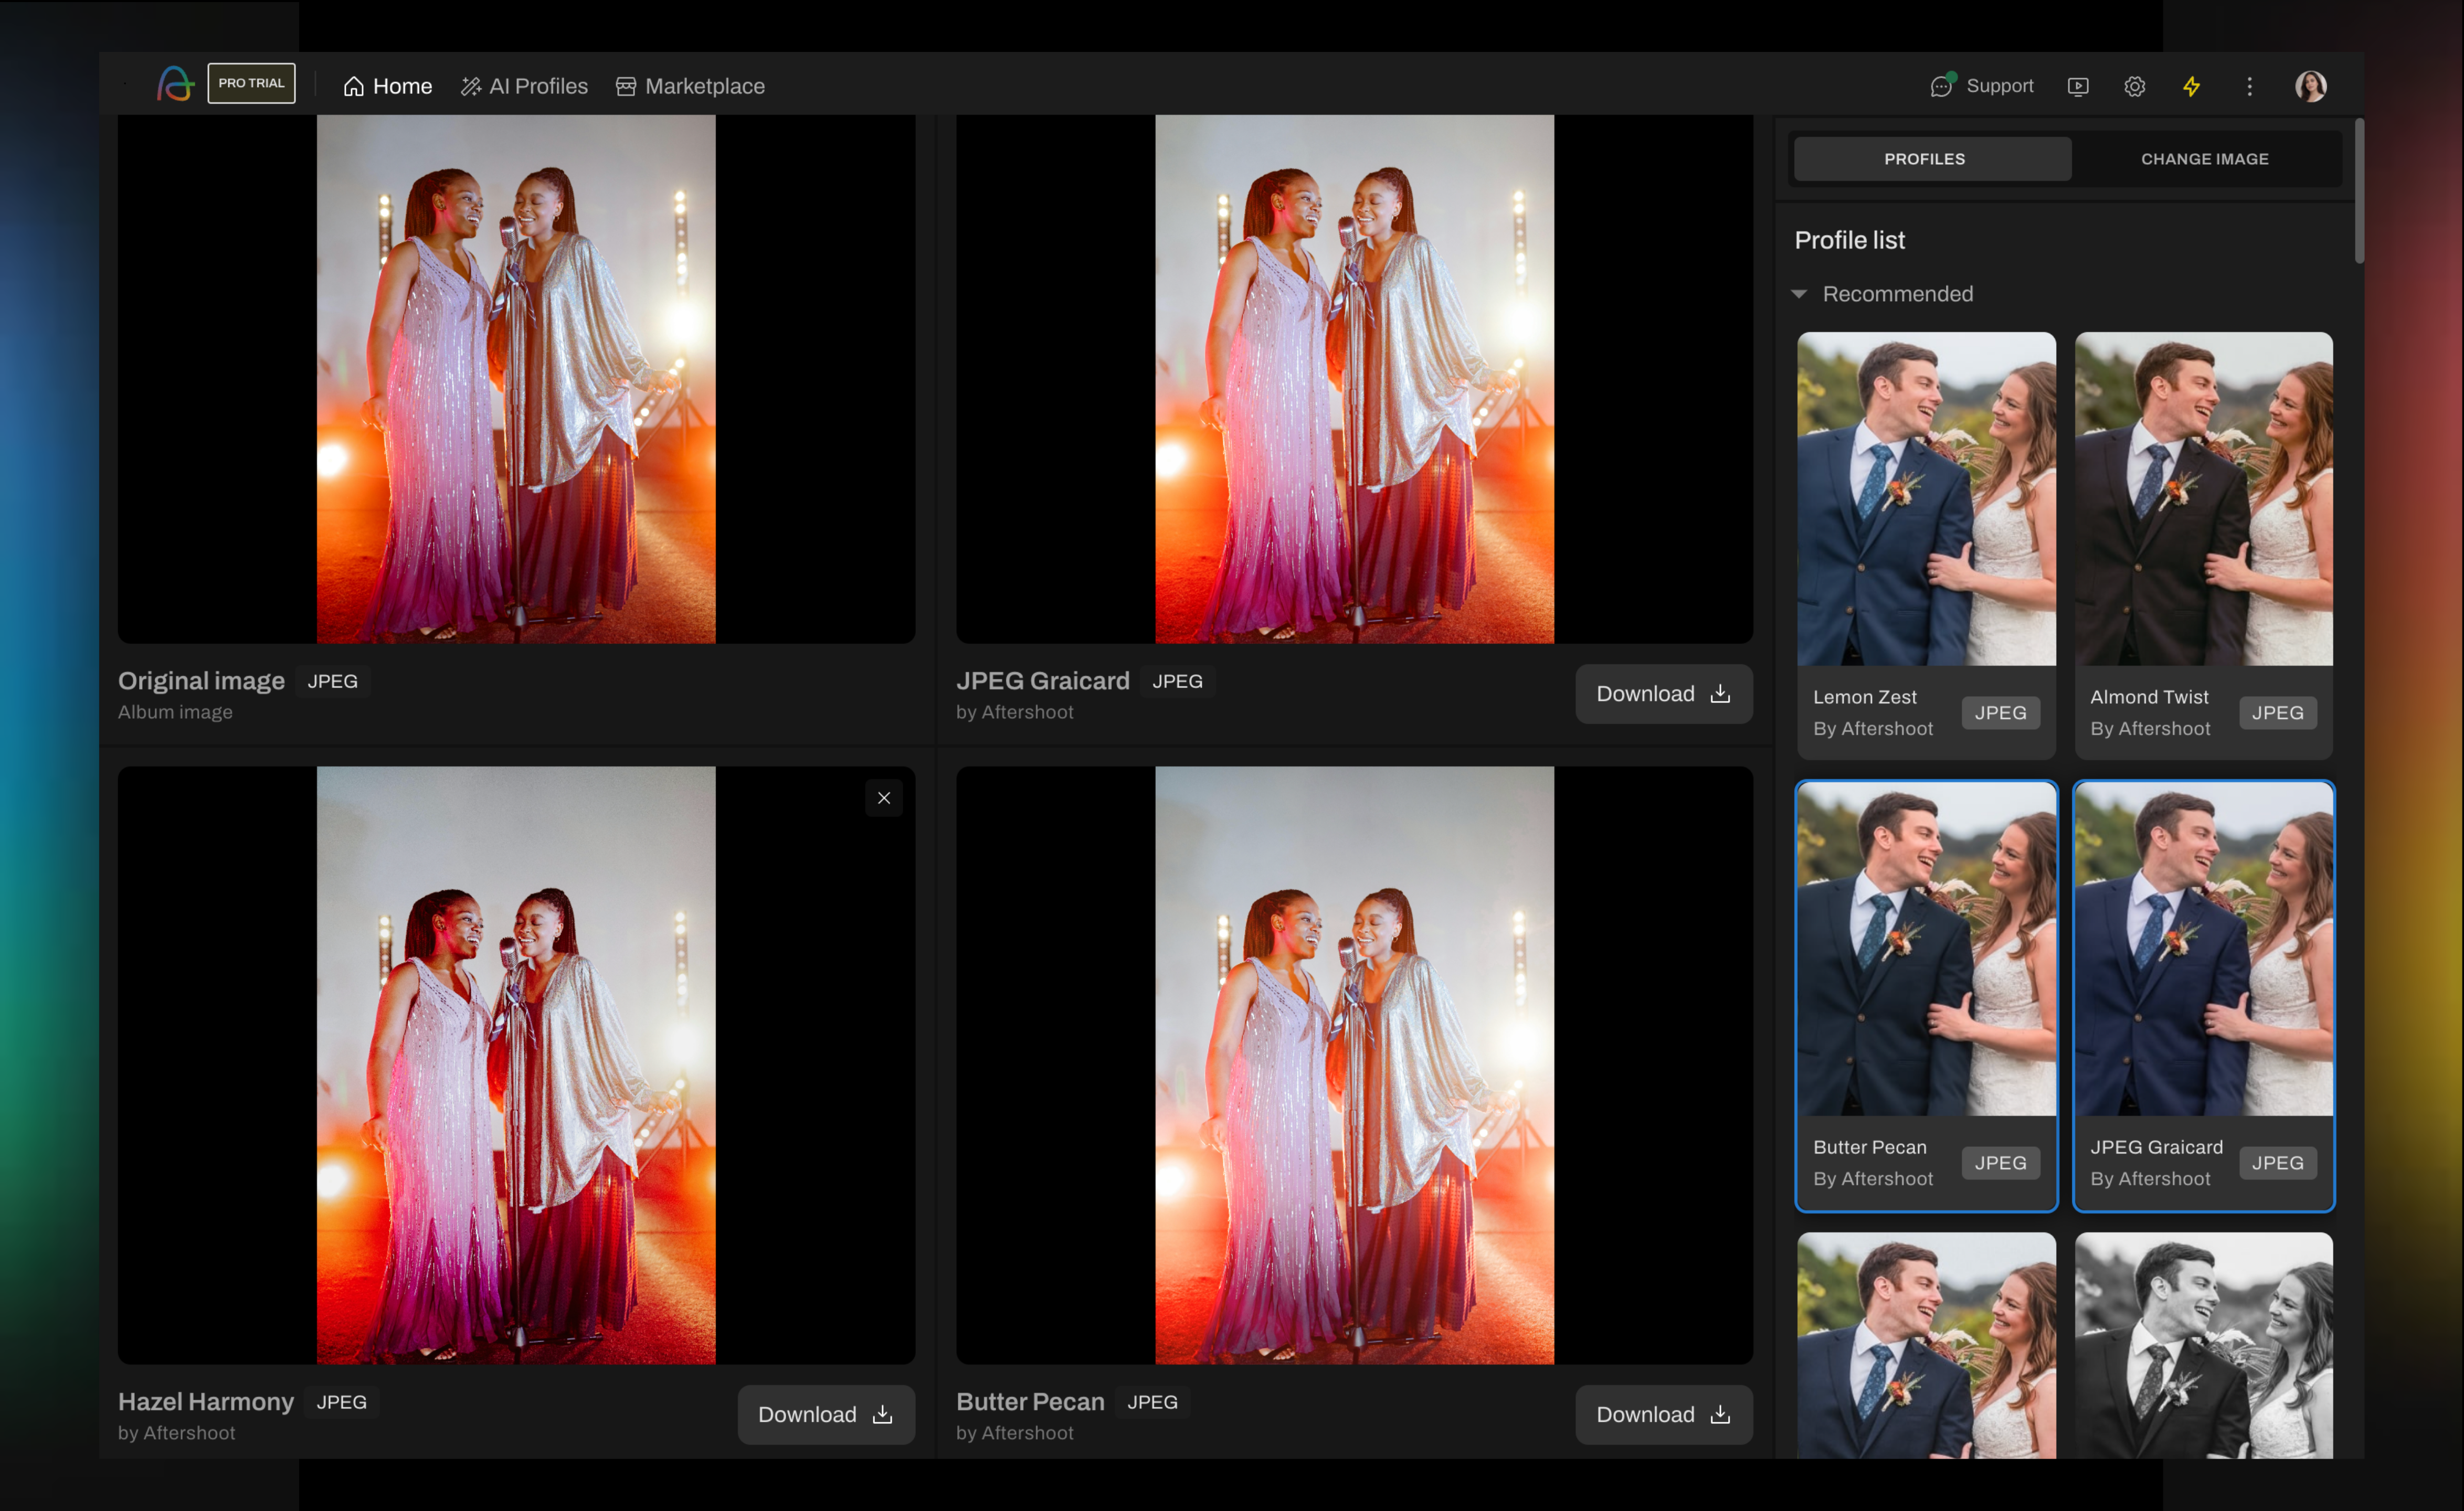Download the JPEG Graicard image
Screen dimensions: 2464x1511
[x=1663, y=694]
